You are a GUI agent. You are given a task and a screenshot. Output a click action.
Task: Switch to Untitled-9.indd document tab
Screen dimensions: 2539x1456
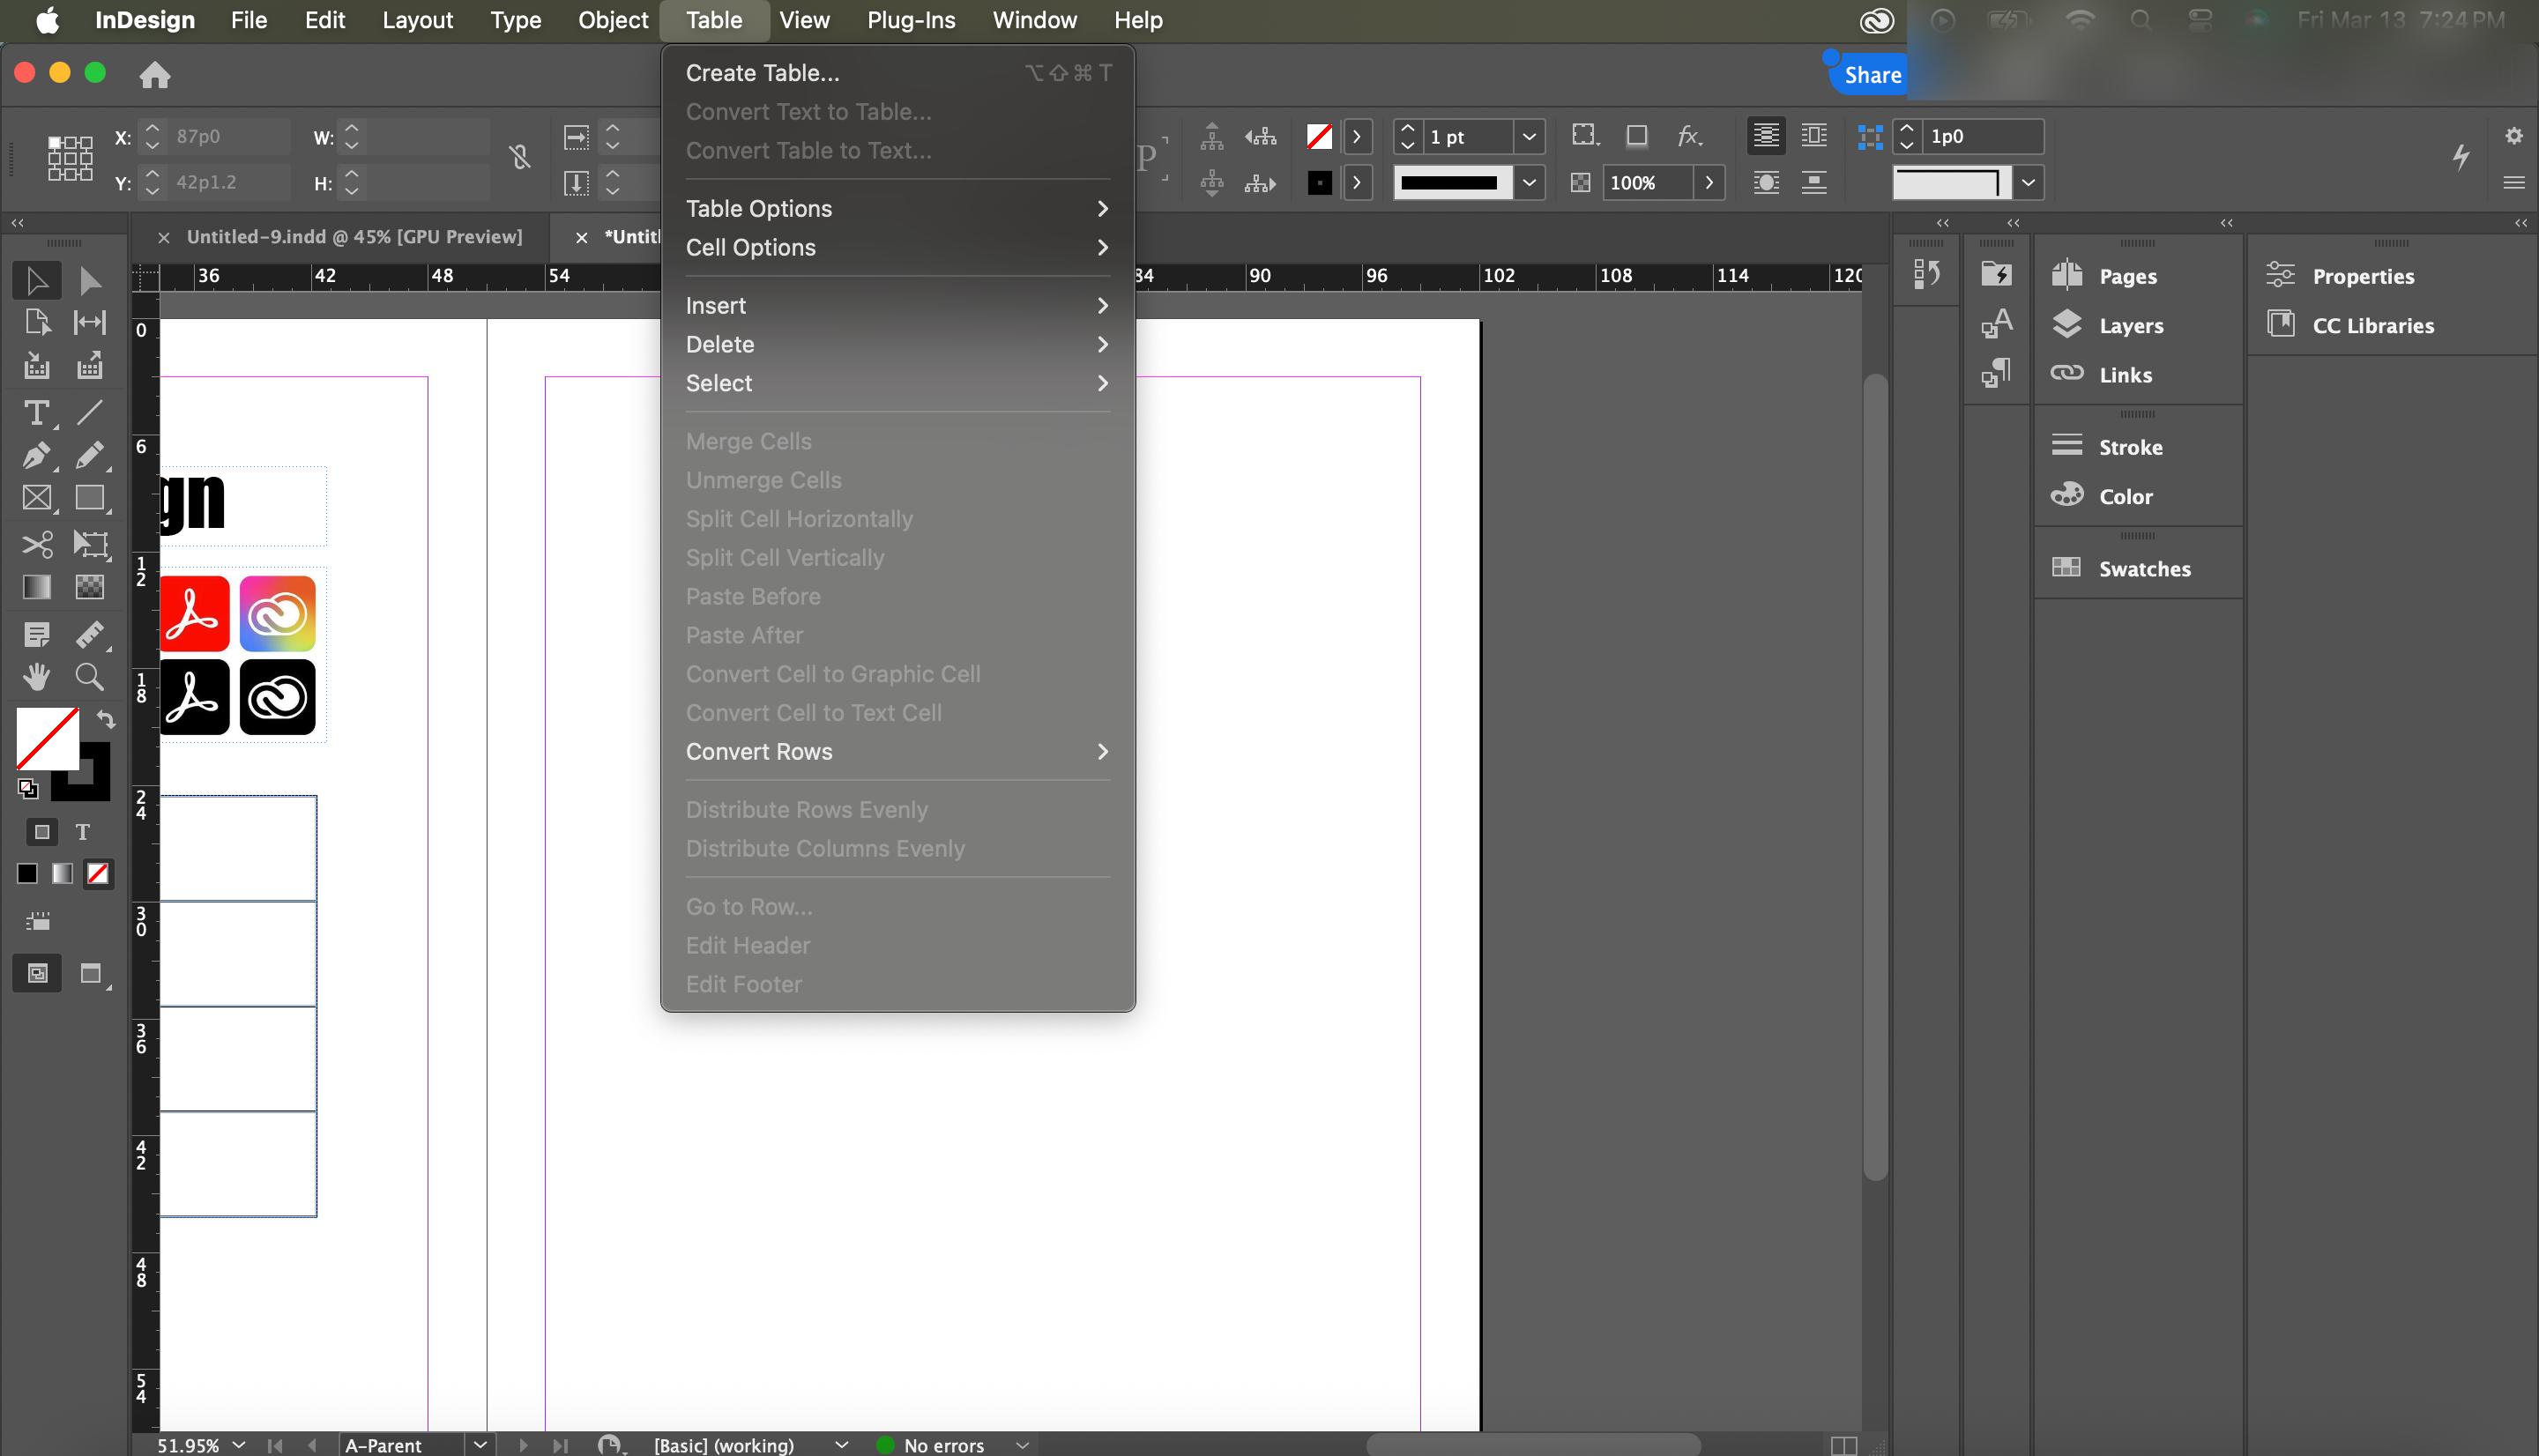[x=354, y=237]
